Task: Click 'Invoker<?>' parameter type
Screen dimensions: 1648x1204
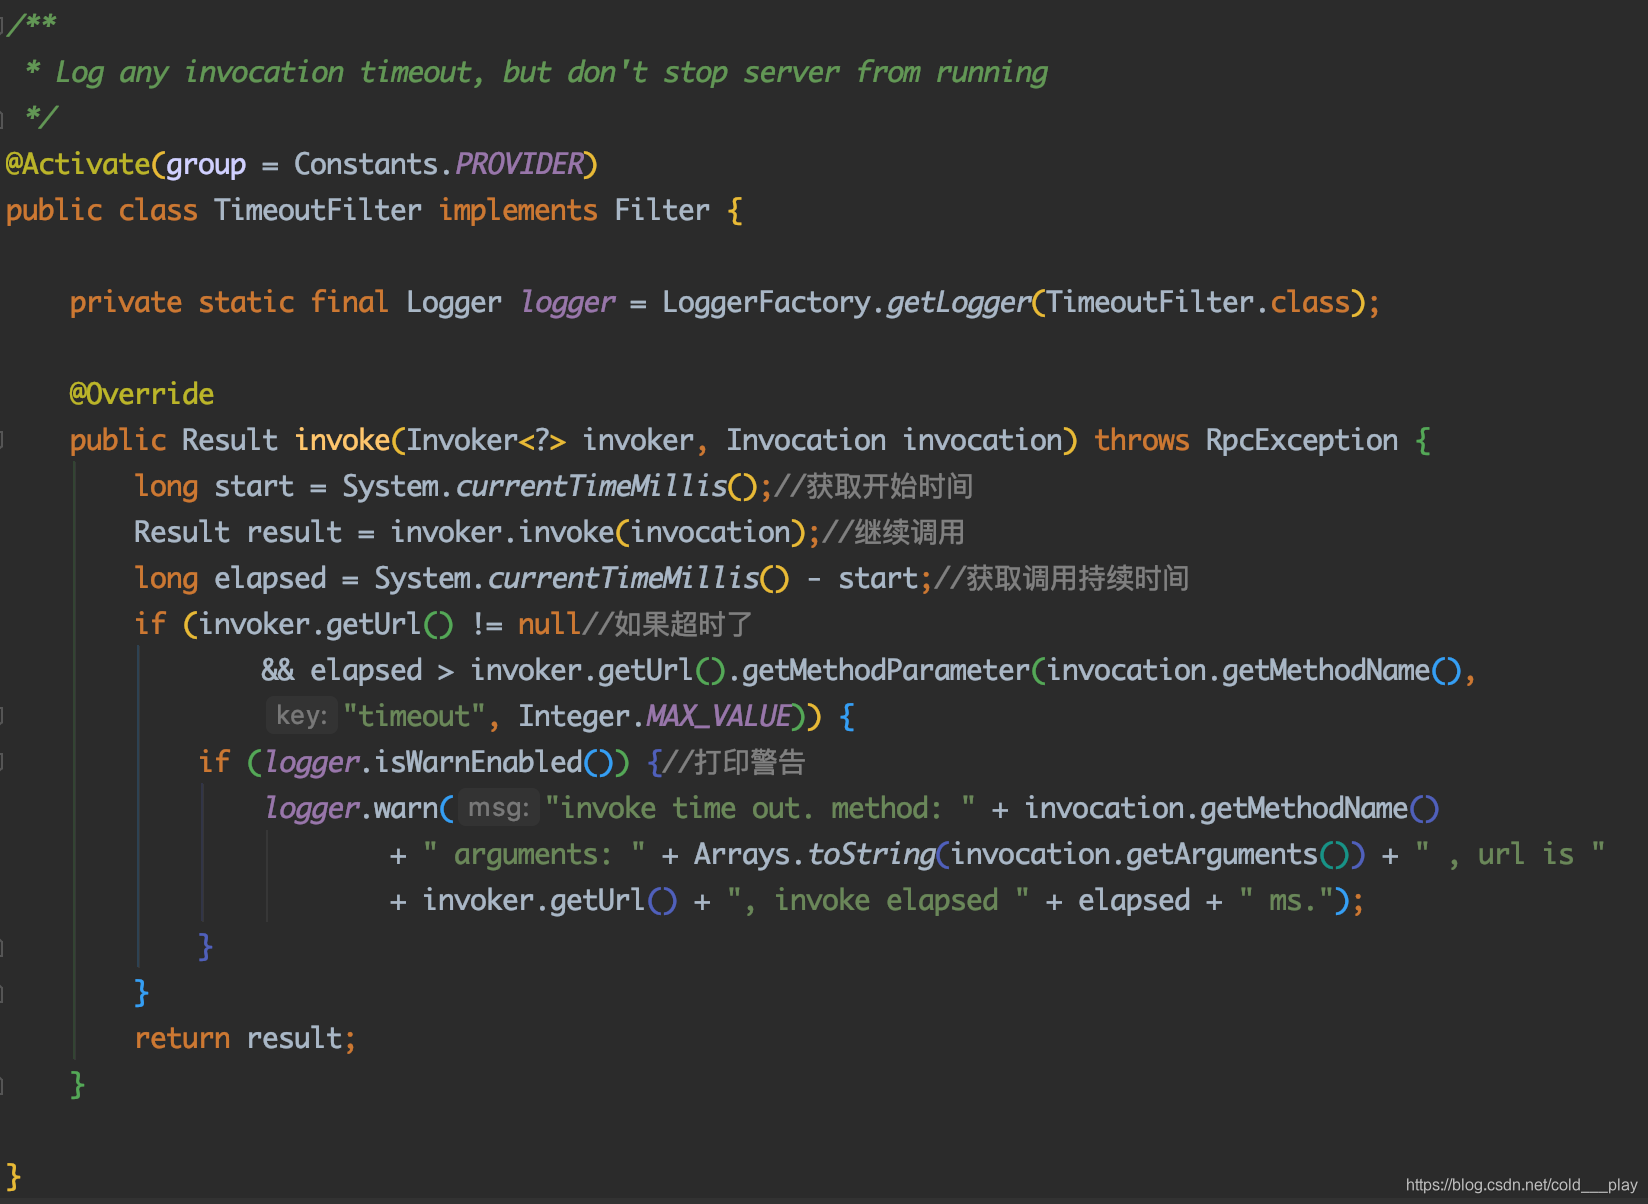Action: [486, 440]
